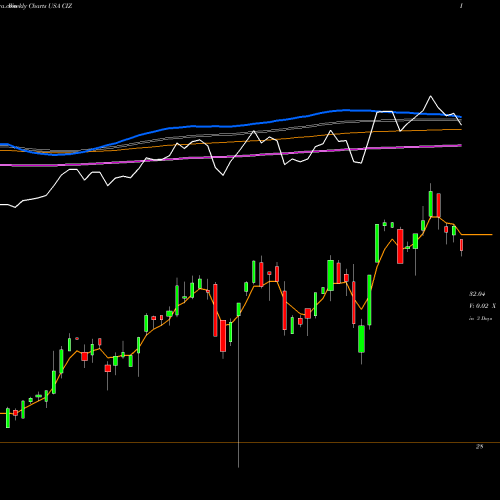Click the '28' price axis label

(479, 447)
